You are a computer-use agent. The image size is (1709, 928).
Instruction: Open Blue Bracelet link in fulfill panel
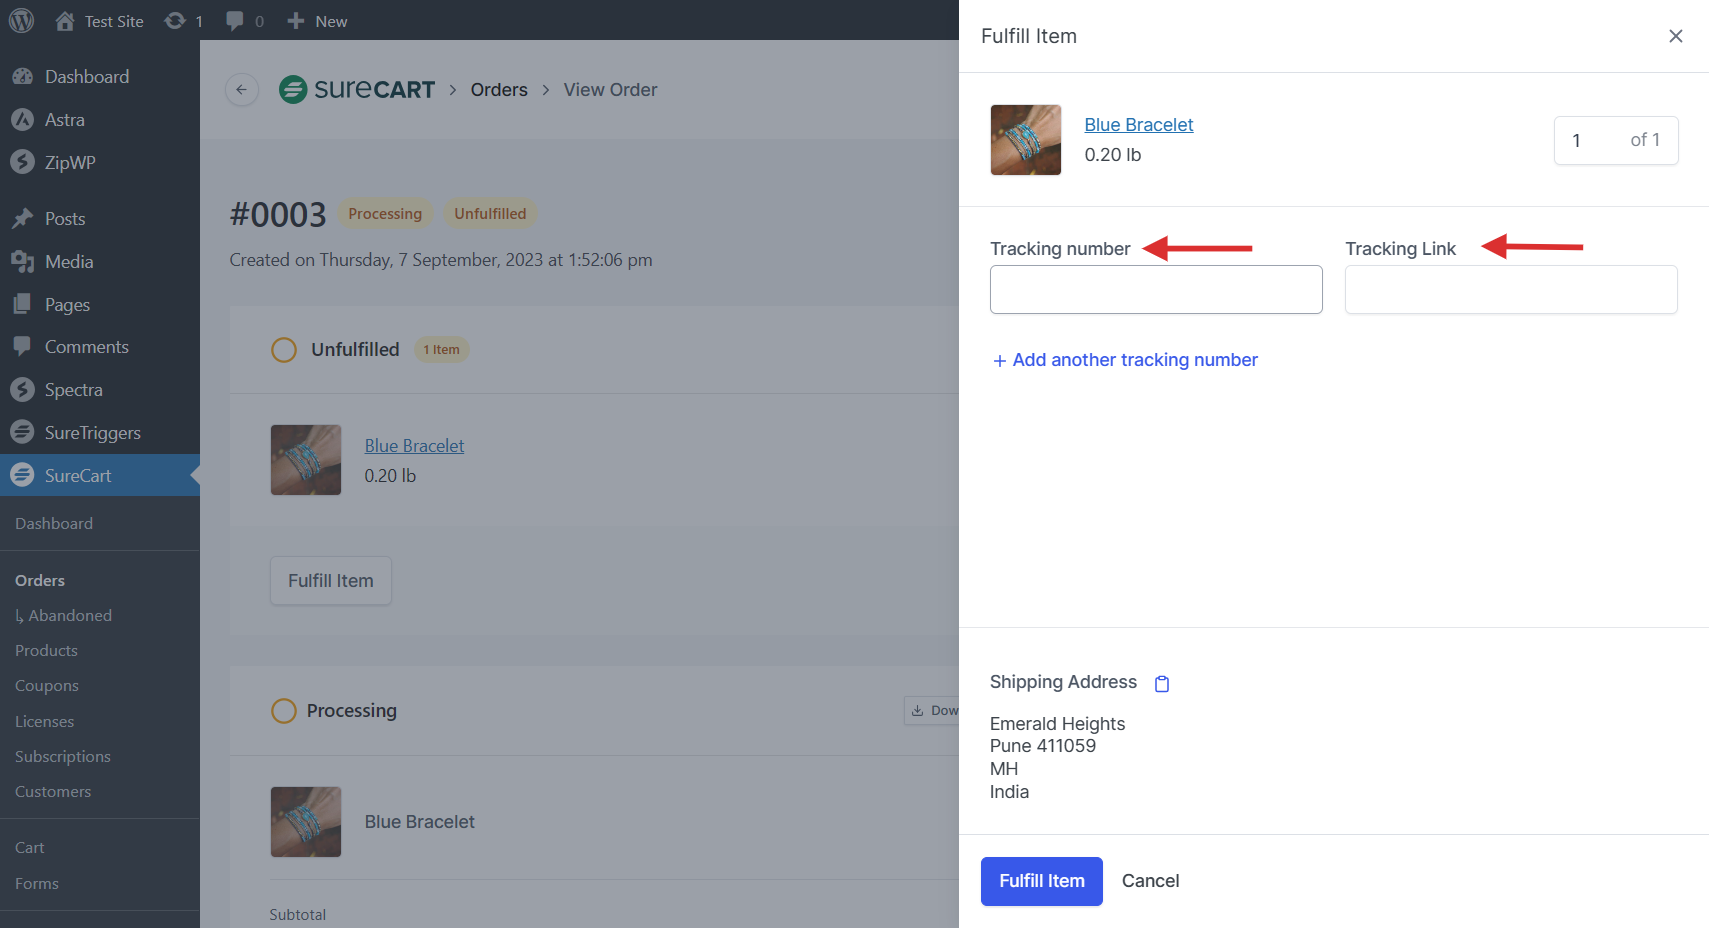click(x=1138, y=125)
